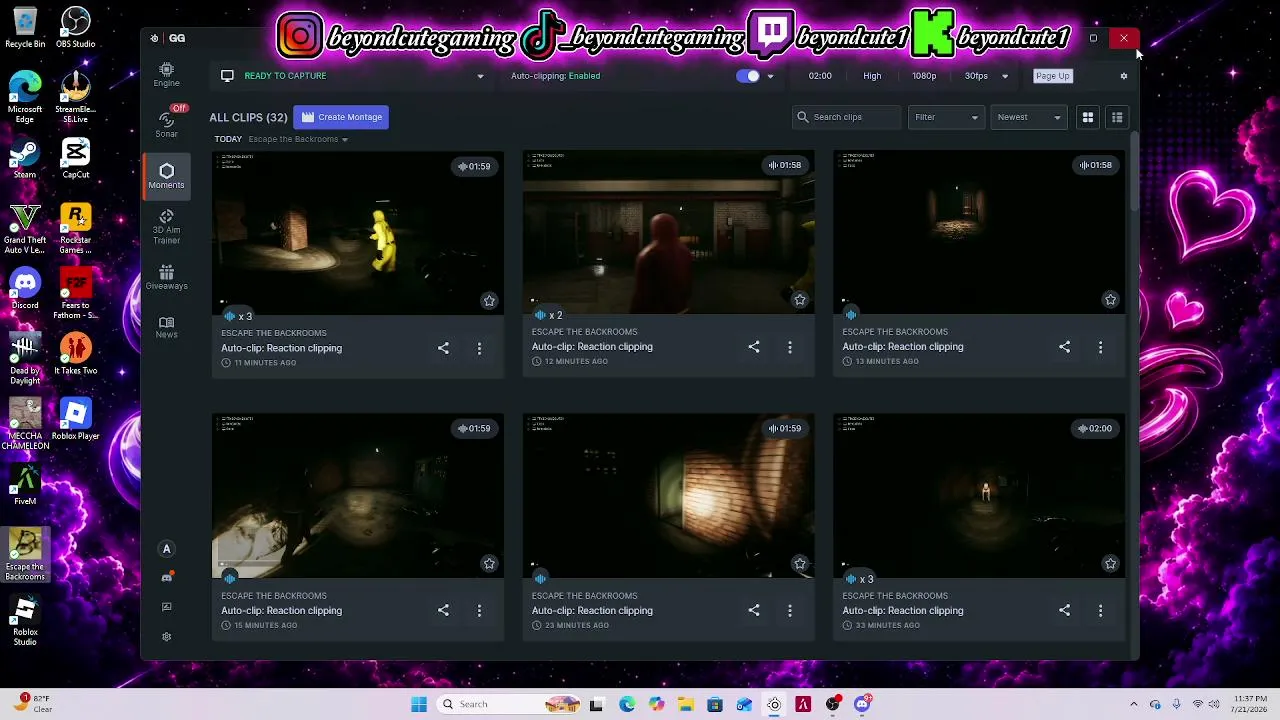Share the clip from 15 minutes ago
Viewport: 1280px width, 720px height.
(x=443, y=610)
